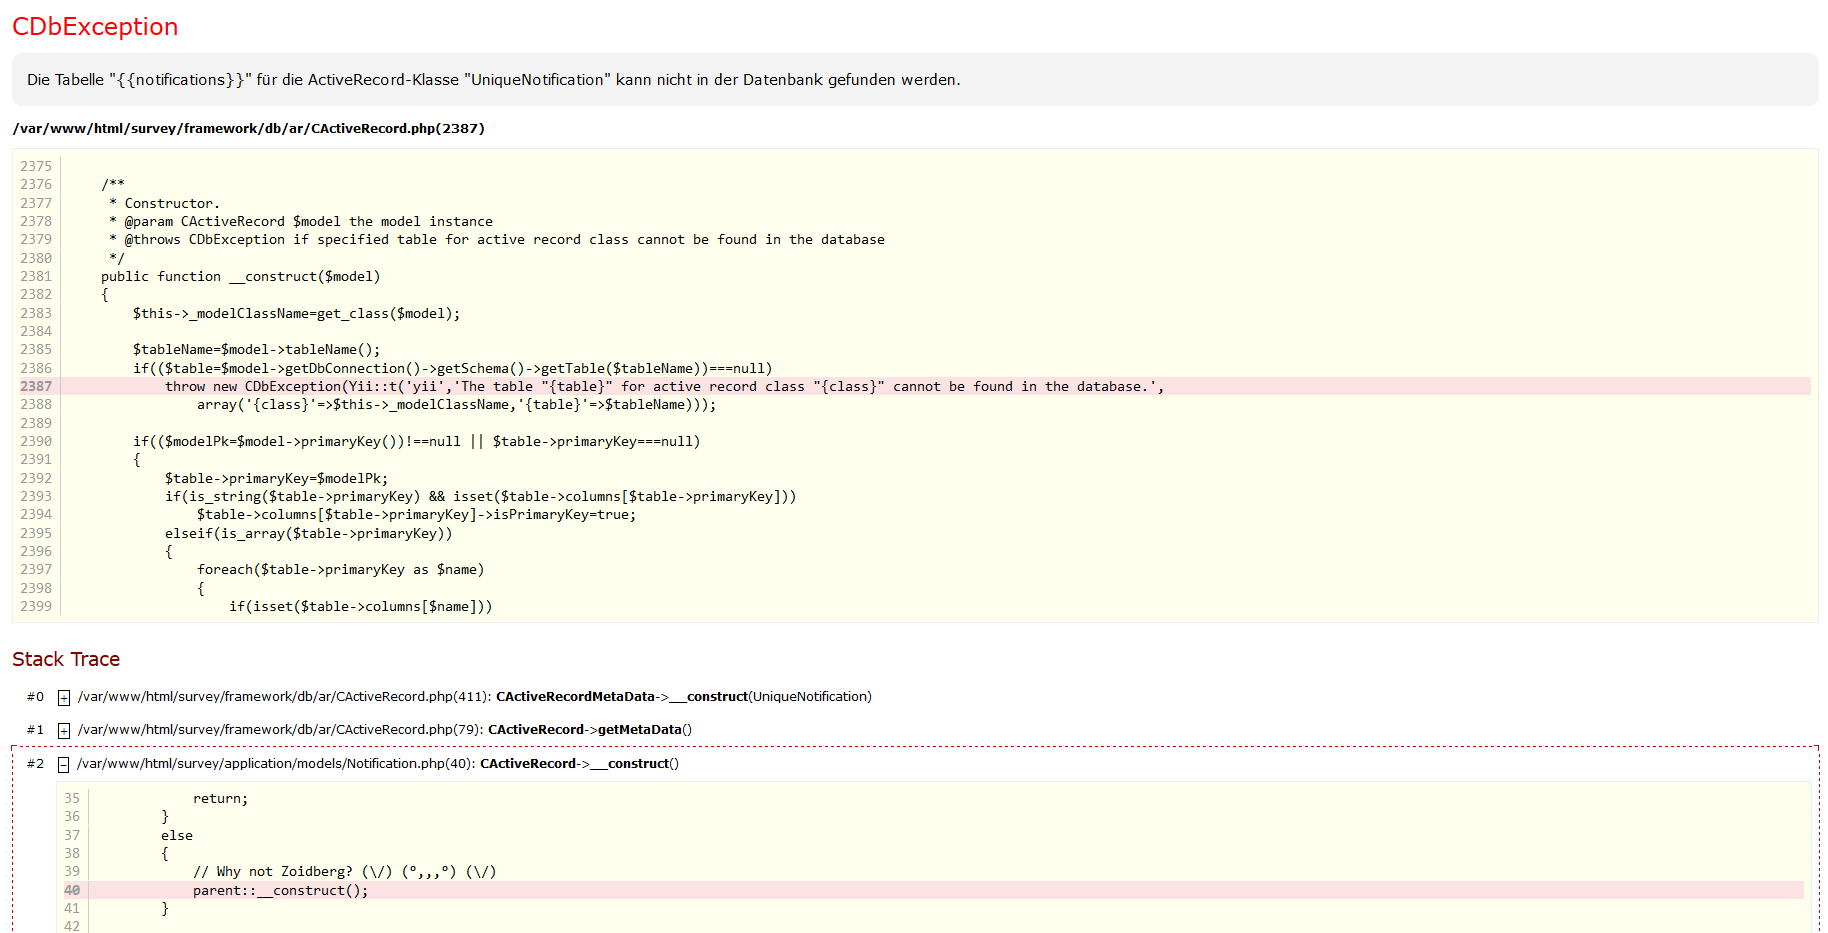Click CActiveRecordMetaData->__construct method name
The image size is (1828, 933).
click(621, 697)
